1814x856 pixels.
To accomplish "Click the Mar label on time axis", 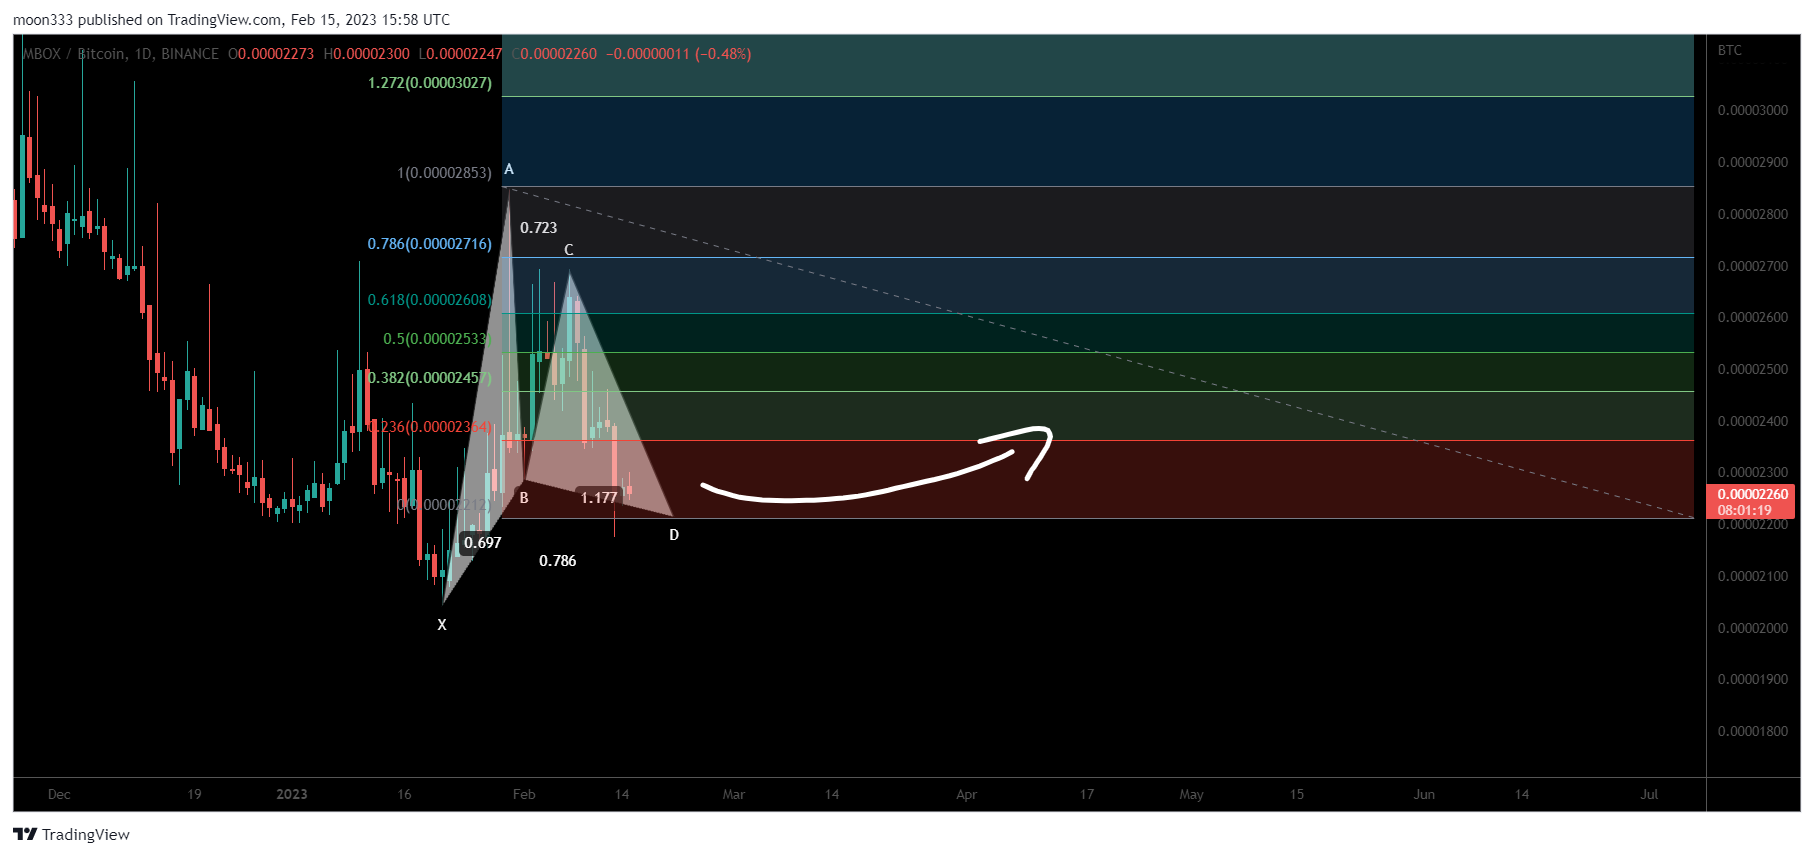I will (x=734, y=794).
